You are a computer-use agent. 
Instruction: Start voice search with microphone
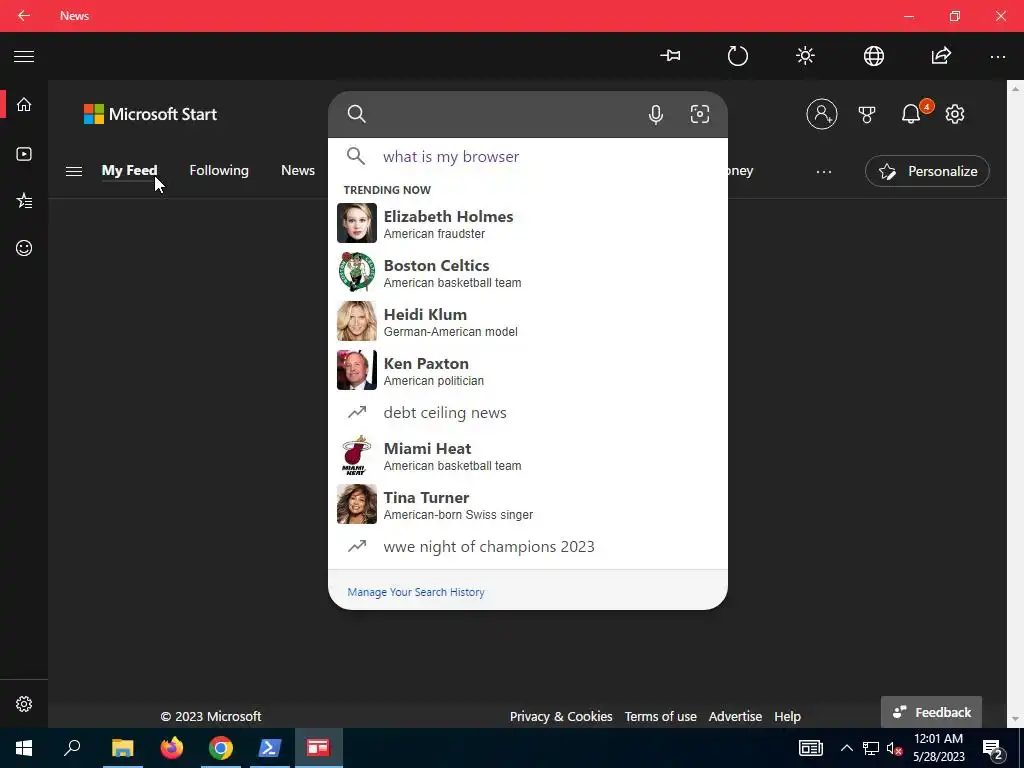pyautogui.click(x=656, y=114)
